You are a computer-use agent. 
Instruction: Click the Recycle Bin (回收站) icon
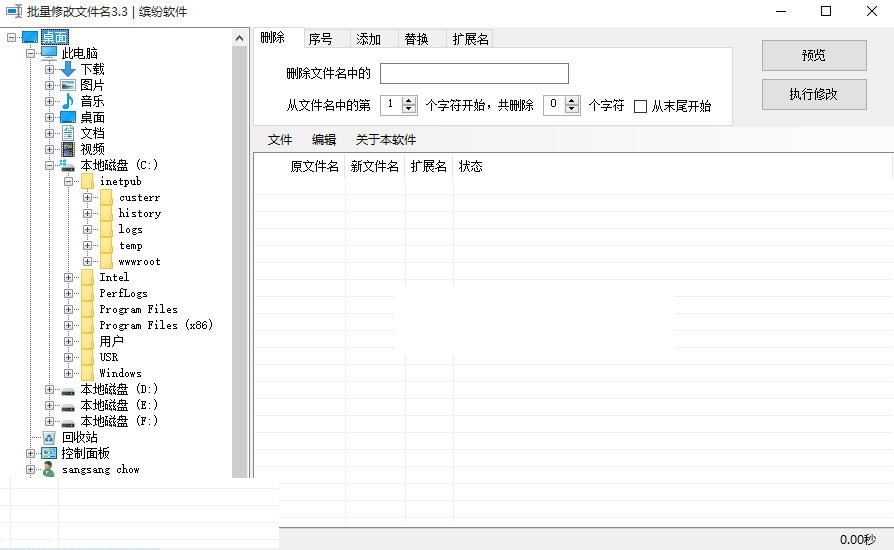pos(49,438)
